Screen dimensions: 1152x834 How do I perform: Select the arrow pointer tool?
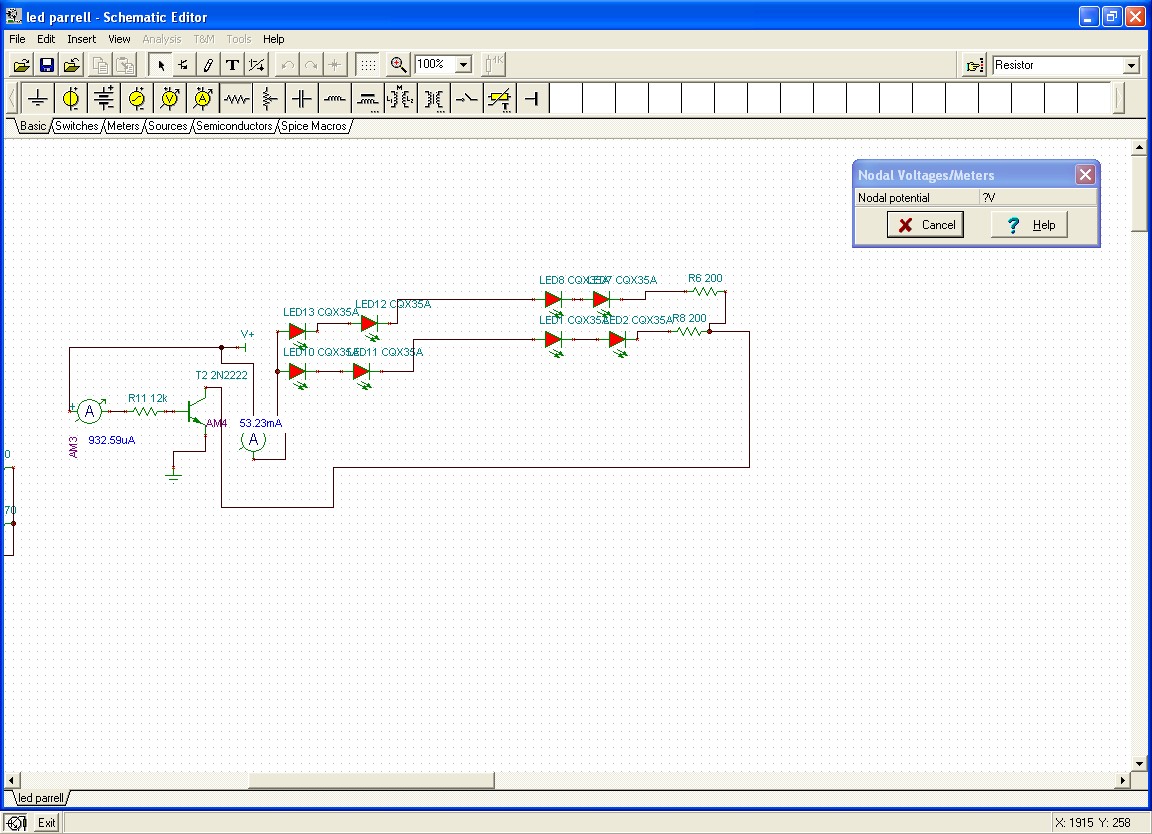pos(159,65)
